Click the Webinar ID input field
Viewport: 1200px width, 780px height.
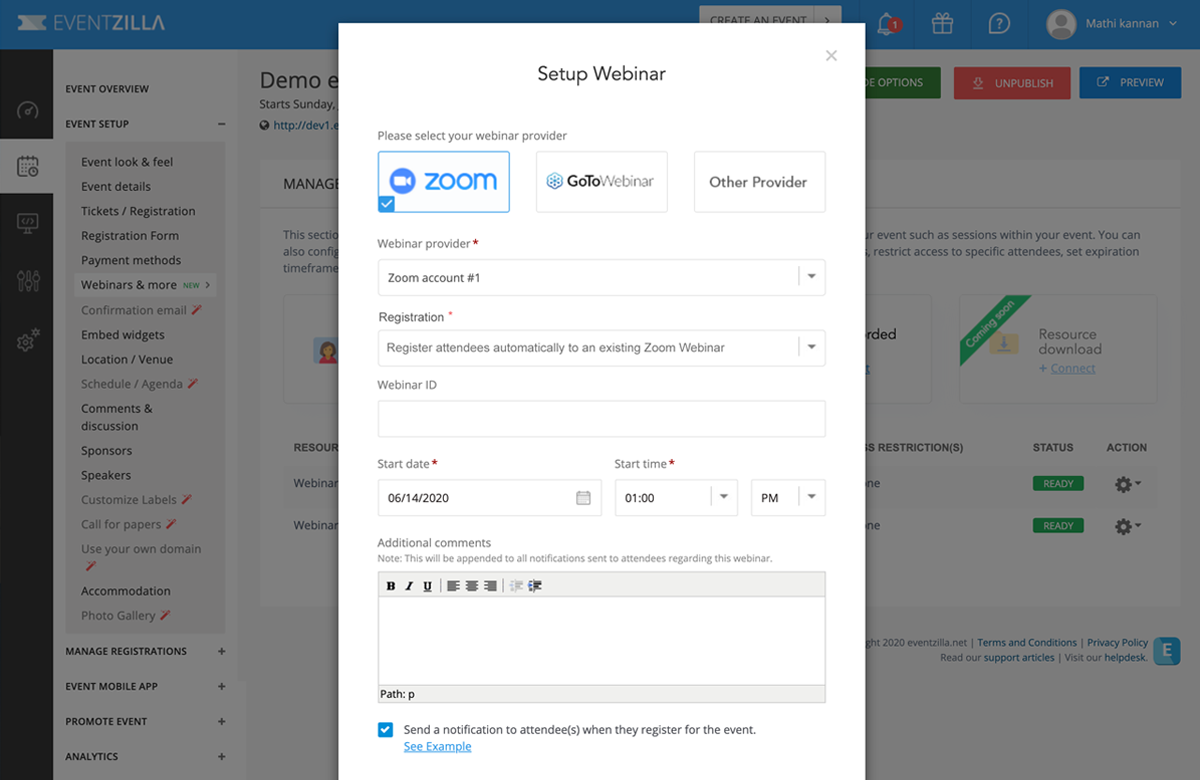[602, 419]
